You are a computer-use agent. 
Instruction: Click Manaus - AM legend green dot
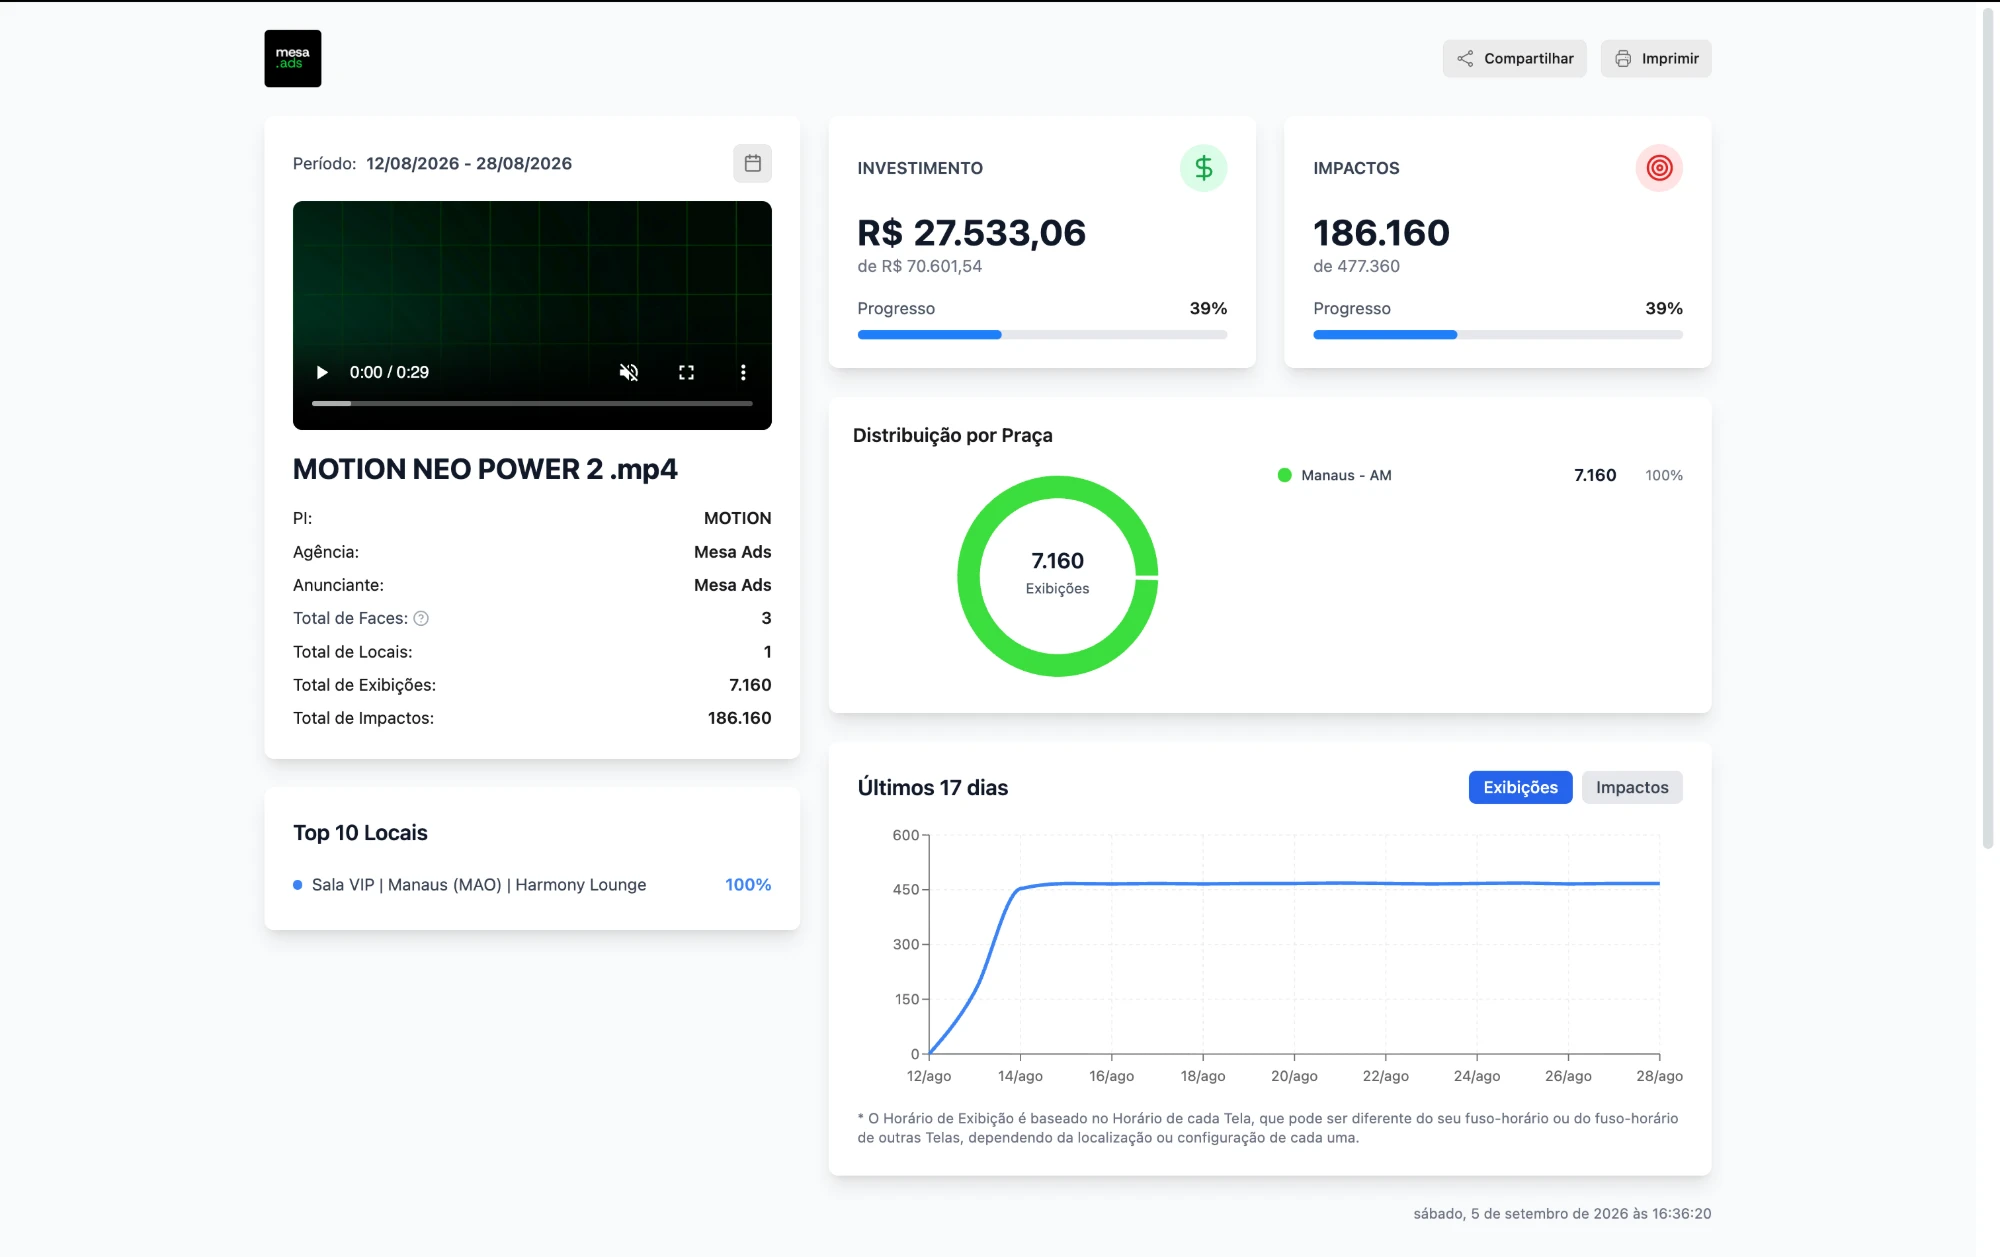[1284, 475]
